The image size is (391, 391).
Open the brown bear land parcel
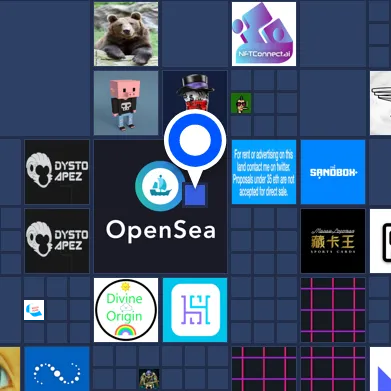tap(126, 34)
